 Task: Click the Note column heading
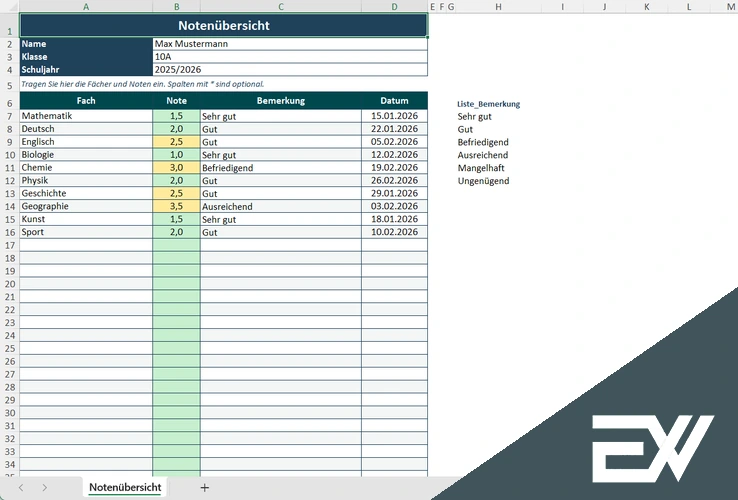pos(176,101)
